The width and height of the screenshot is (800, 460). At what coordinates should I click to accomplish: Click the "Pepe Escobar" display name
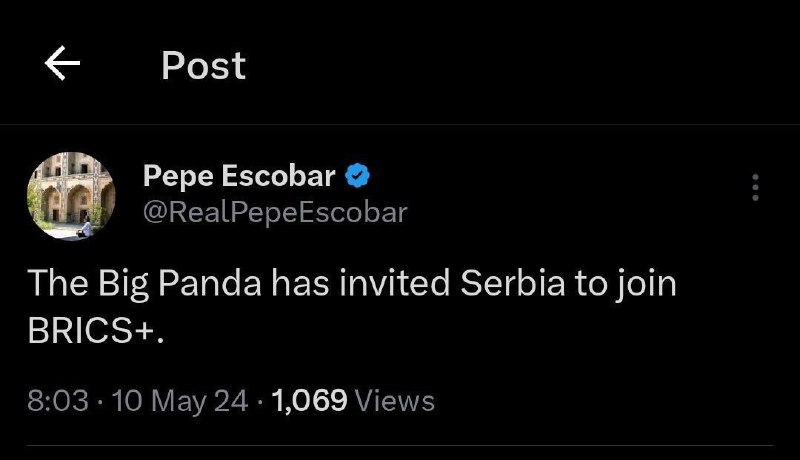pos(238,177)
